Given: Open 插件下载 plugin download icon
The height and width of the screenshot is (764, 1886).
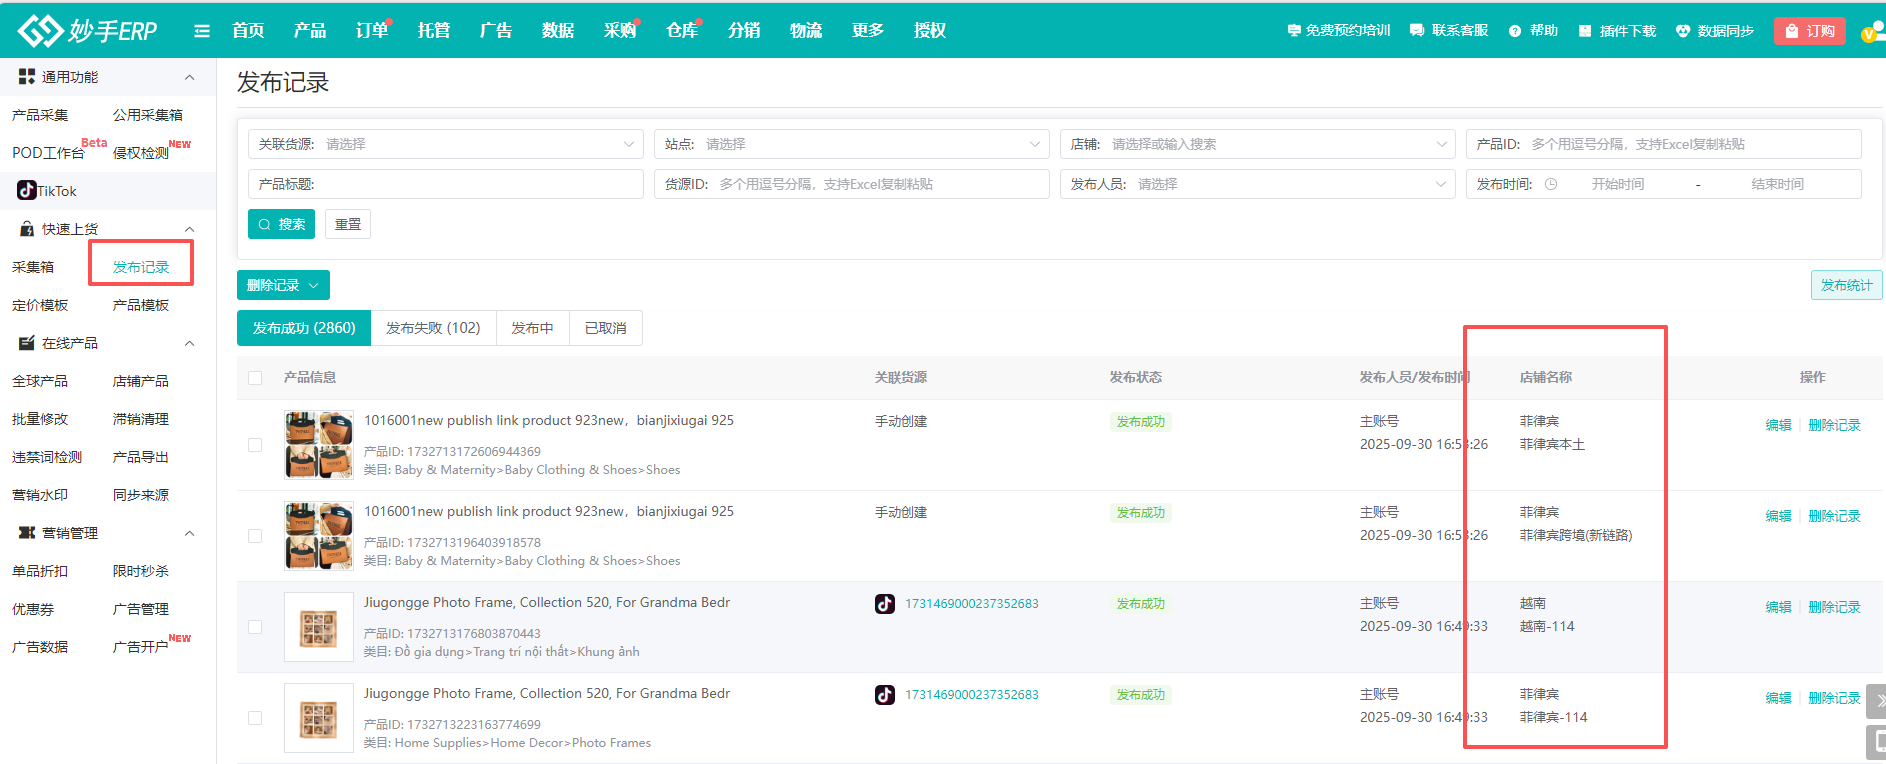Looking at the screenshot, I should 1585,31.
